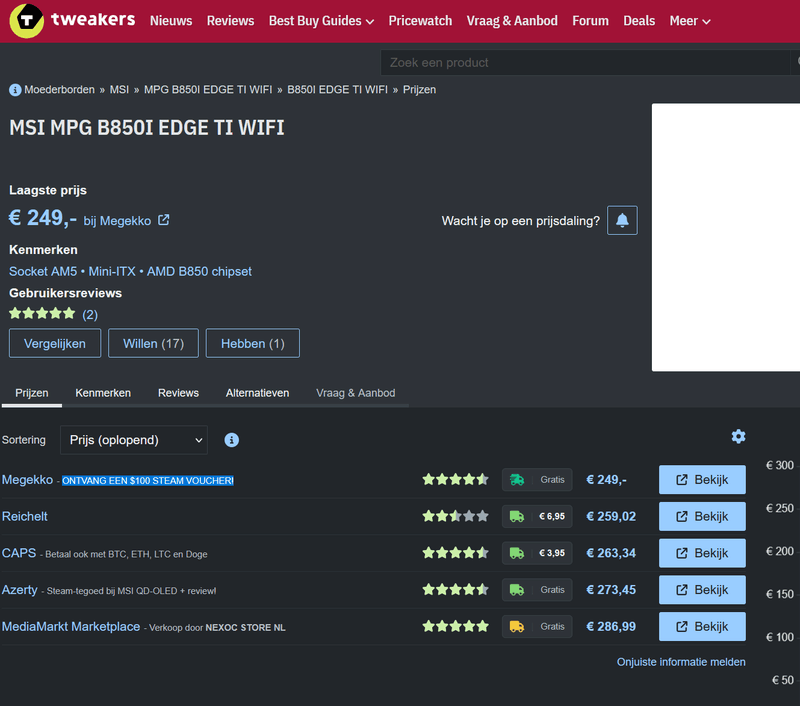800x706 pixels.
Task: Click the sorting info icon
Action: (x=232, y=440)
